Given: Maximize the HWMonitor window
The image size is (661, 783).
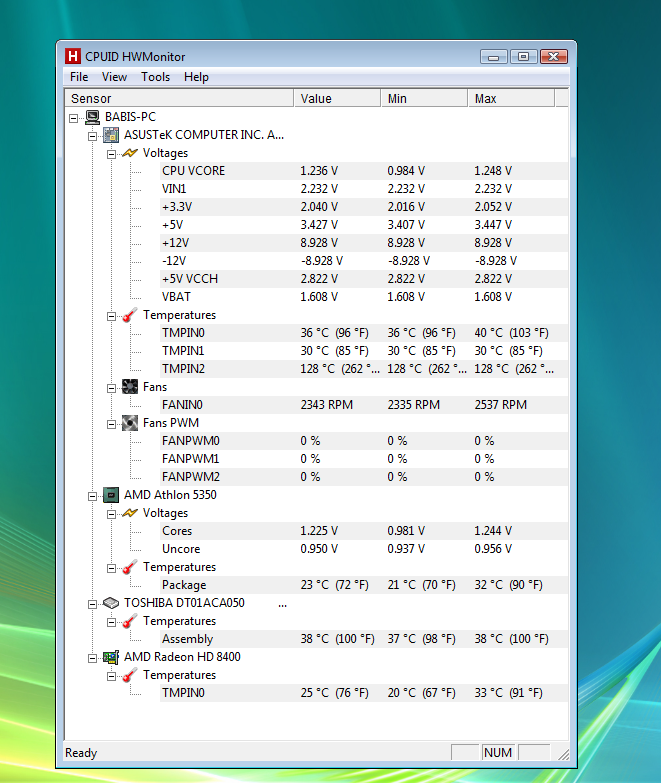Looking at the screenshot, I should pyautogui.click(x=523, y=56).
